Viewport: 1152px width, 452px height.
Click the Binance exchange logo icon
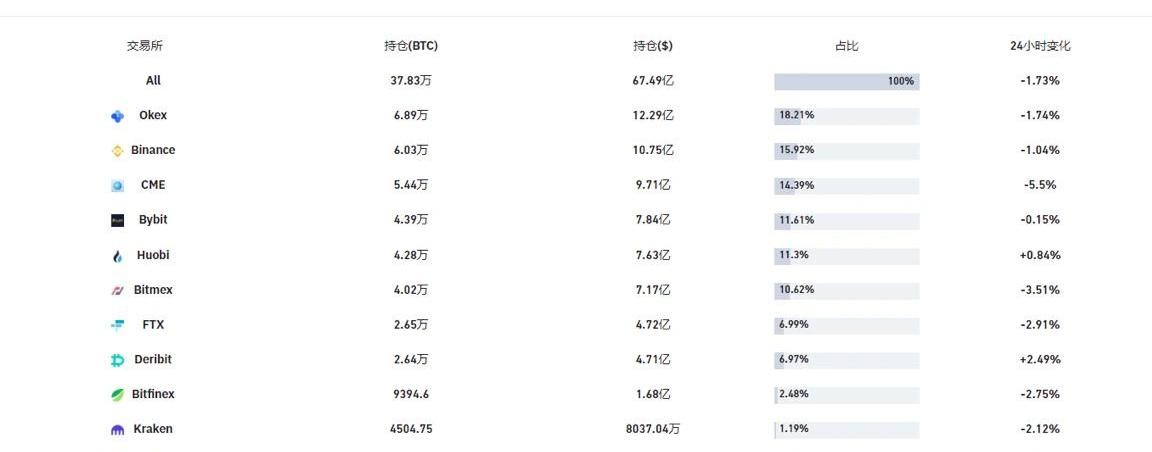[117, 151]
